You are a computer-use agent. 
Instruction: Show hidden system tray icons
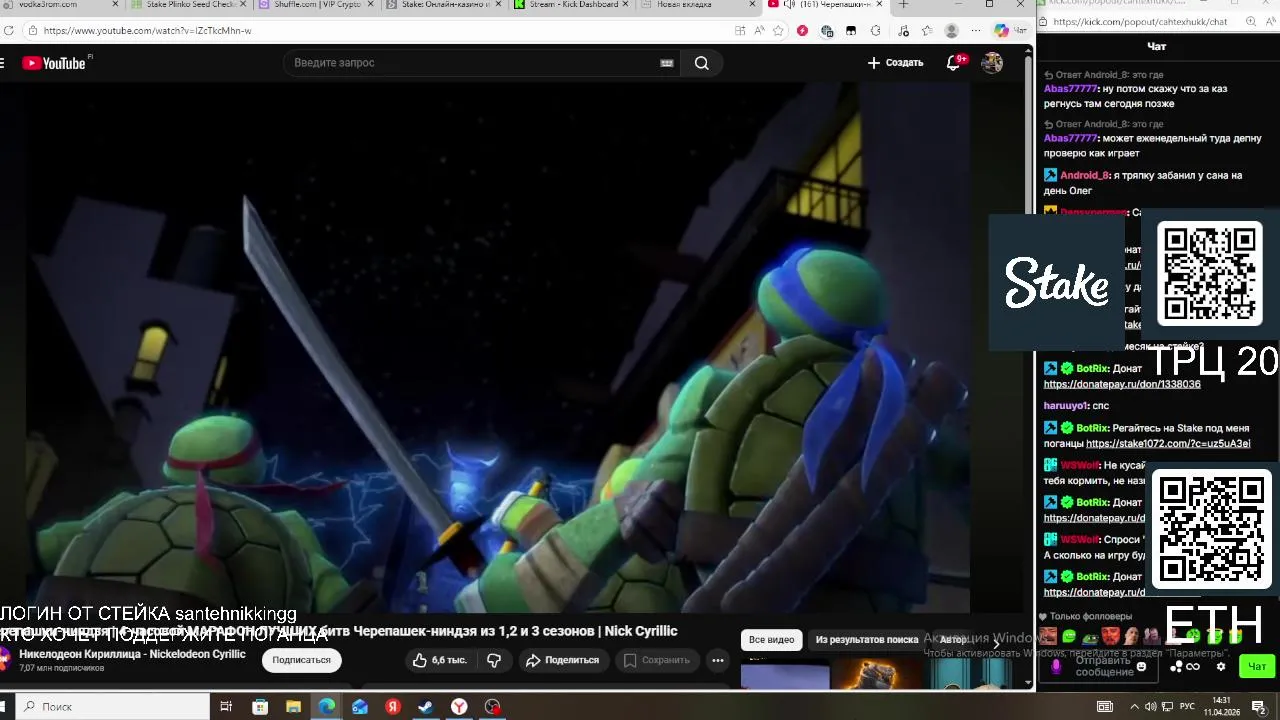point(1135,707)
